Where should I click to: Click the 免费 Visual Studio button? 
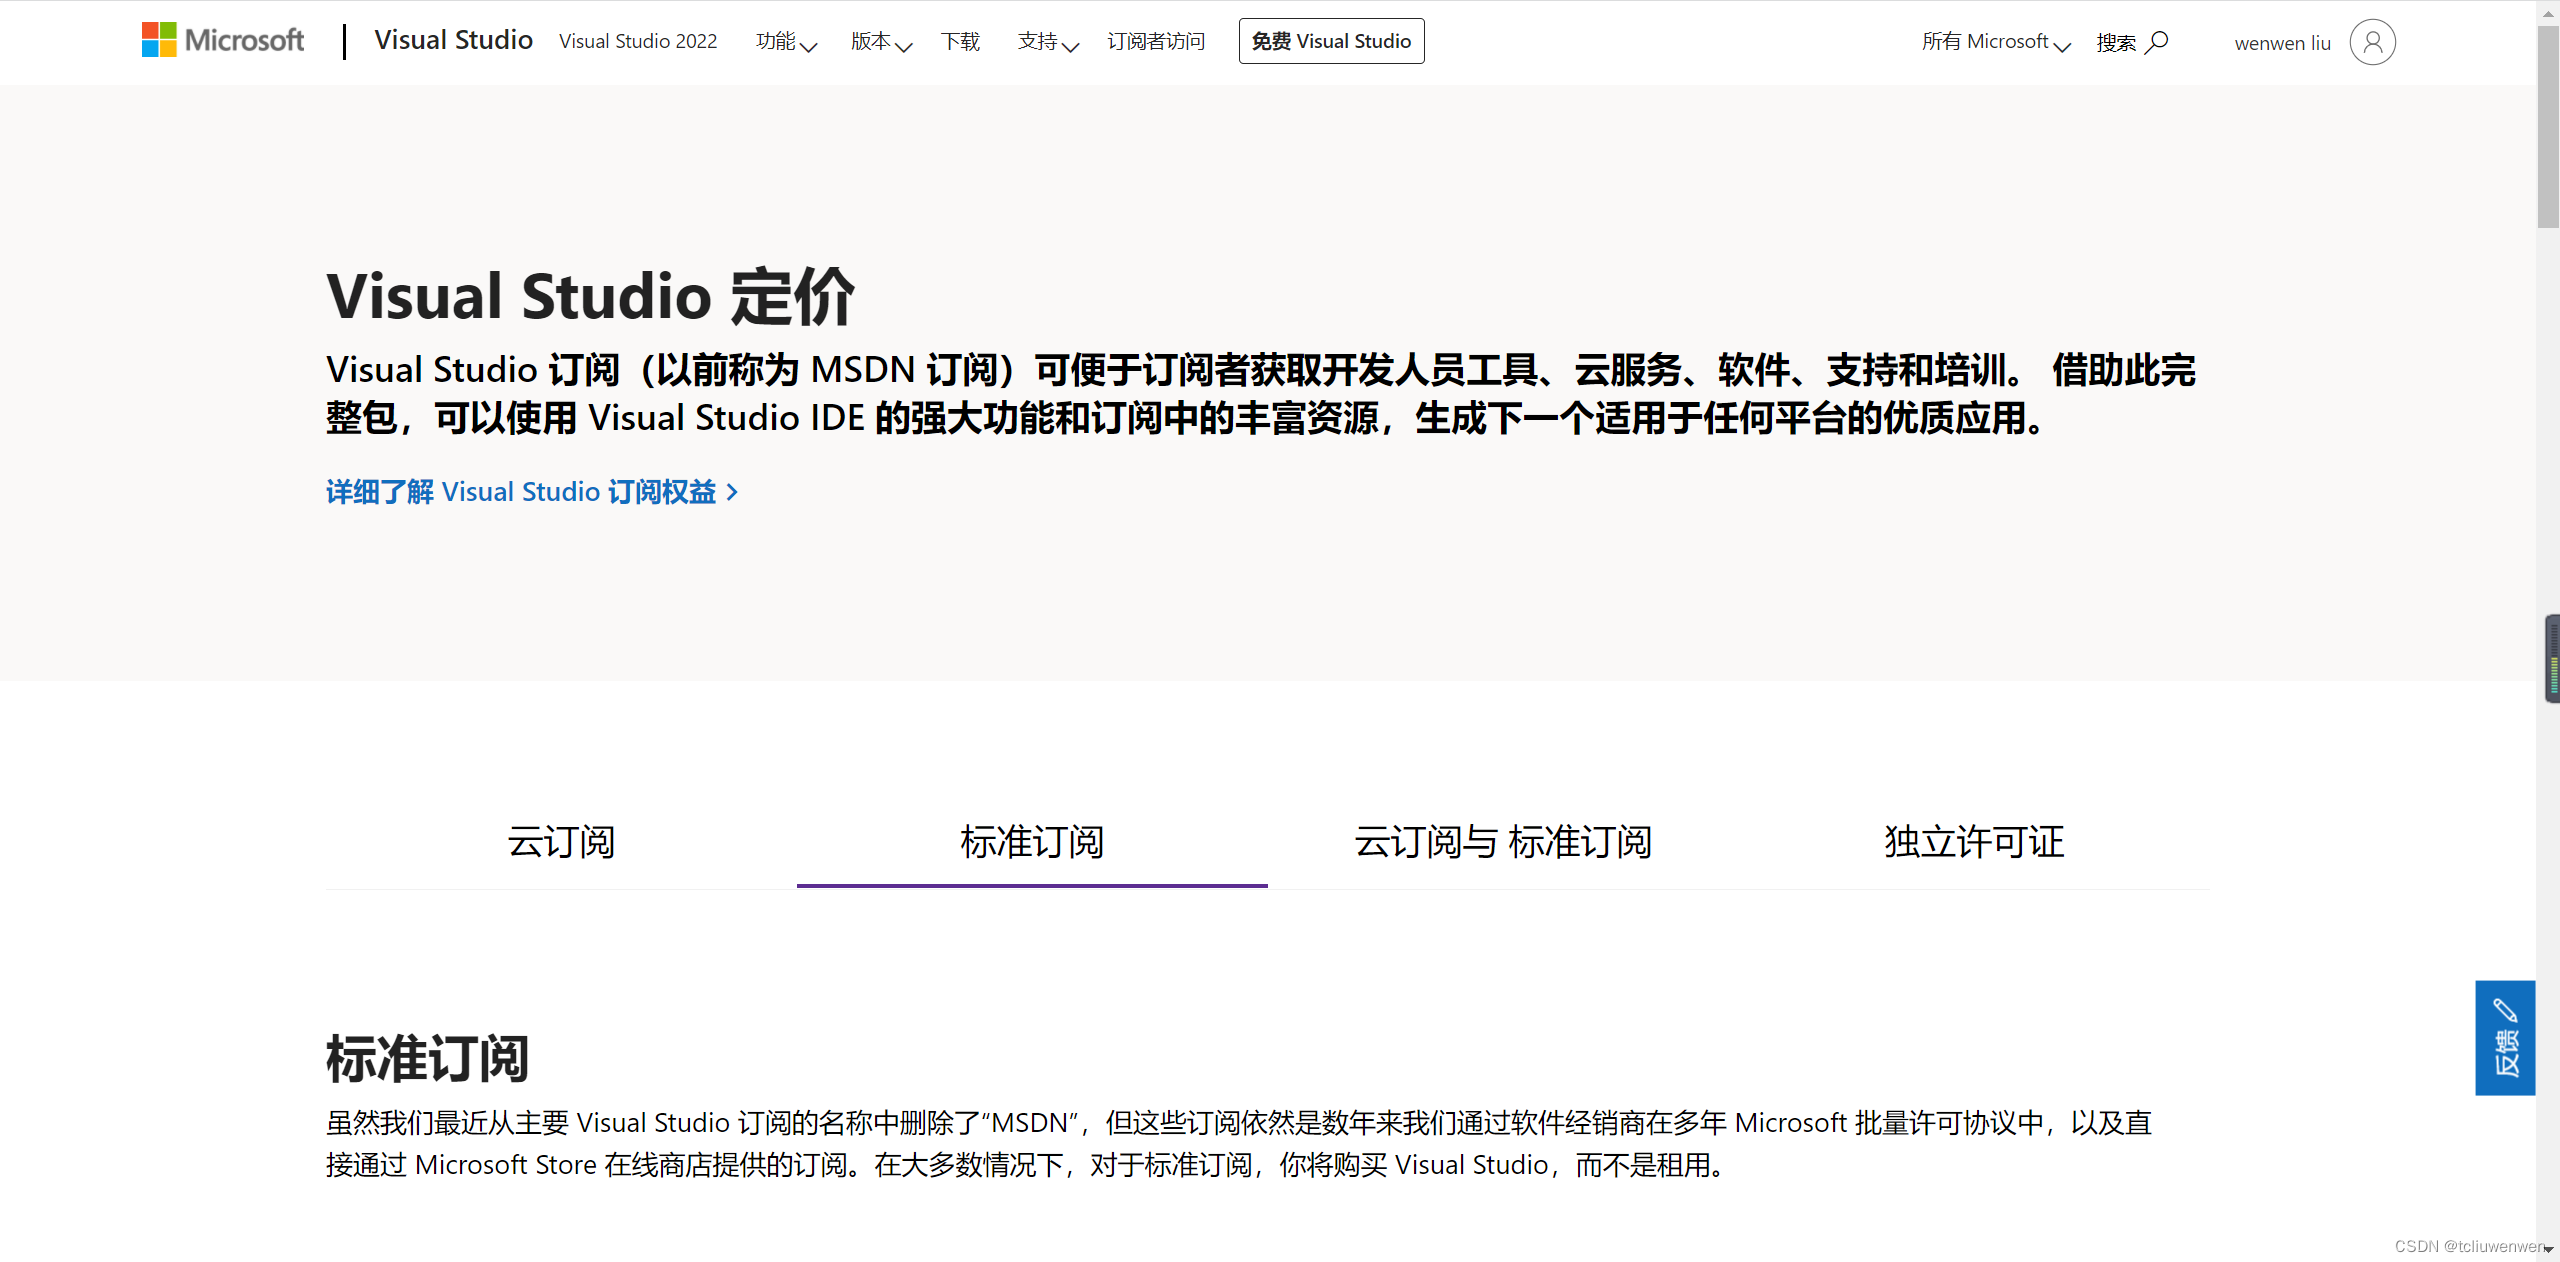click(1331, 41)
